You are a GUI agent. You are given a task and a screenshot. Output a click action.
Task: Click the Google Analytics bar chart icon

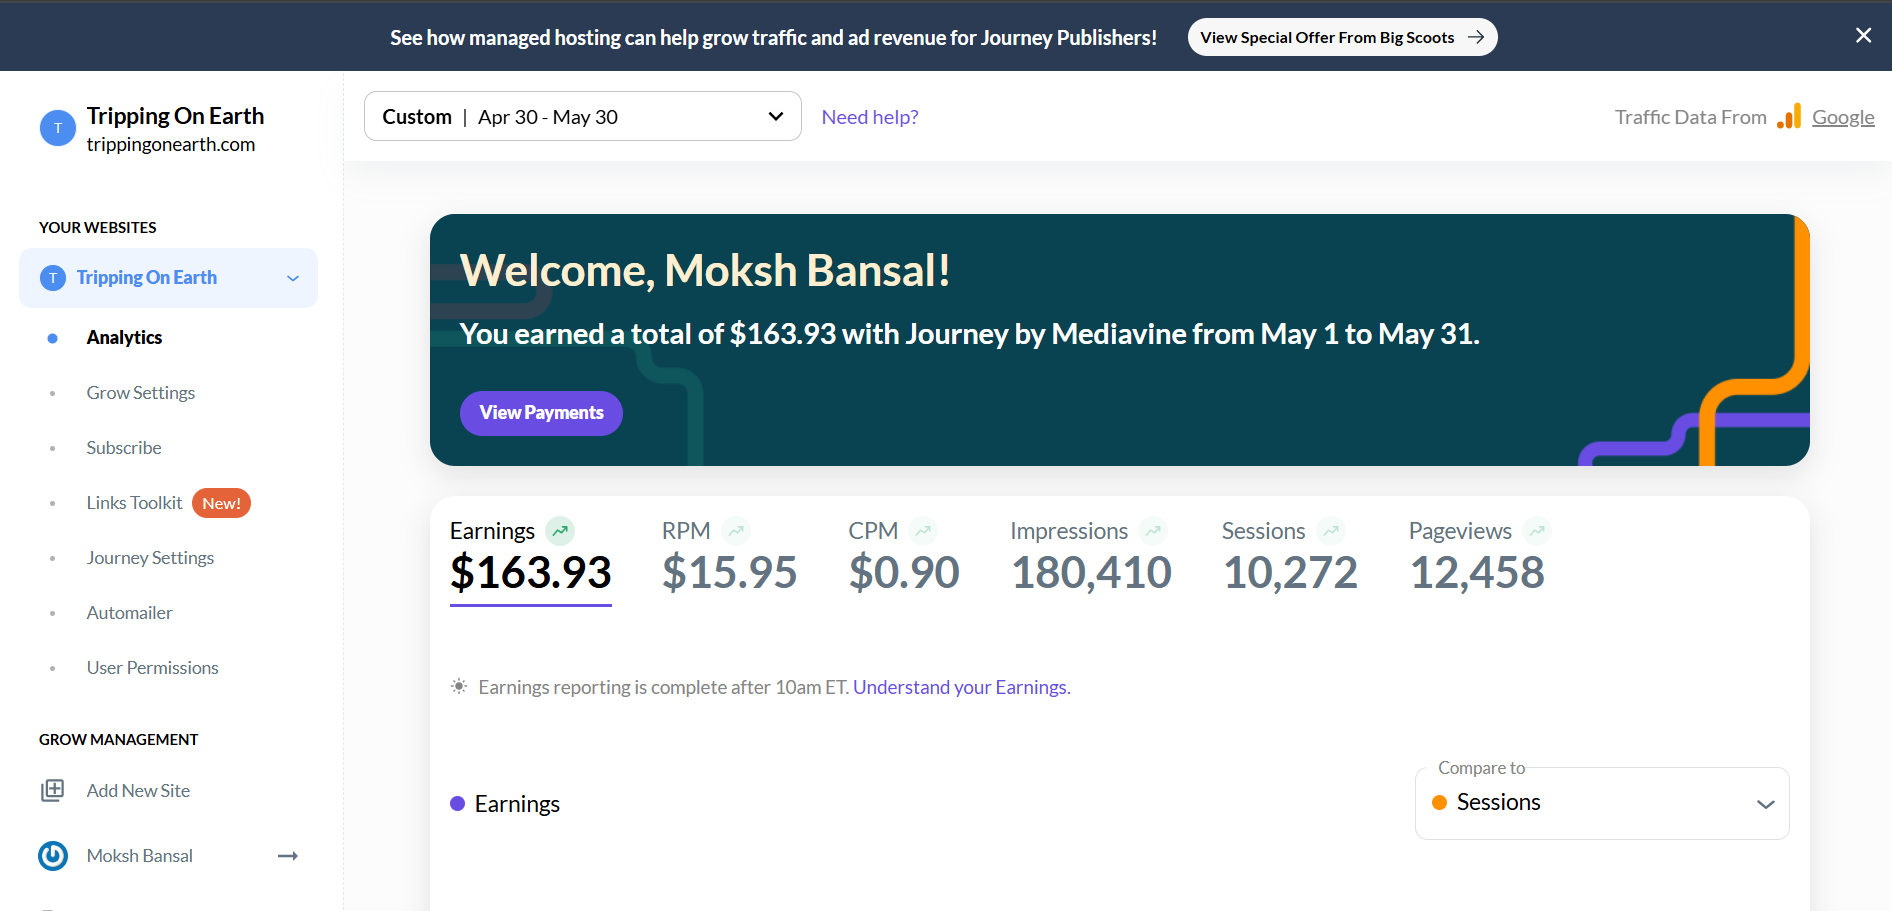(1789, 116)
